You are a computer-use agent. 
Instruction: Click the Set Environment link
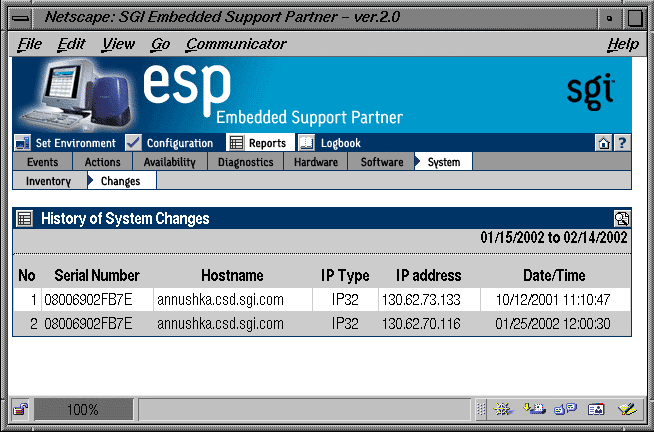[x=75, y=143]
